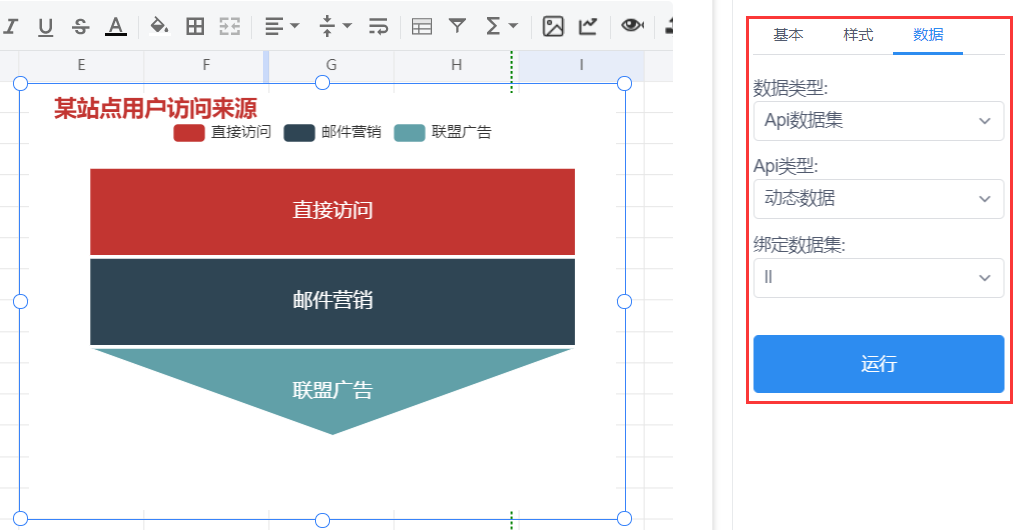This screenshot has height=530, width=1021.
Task: Click the 数据类型: label
Action: [x=790, y=88]
